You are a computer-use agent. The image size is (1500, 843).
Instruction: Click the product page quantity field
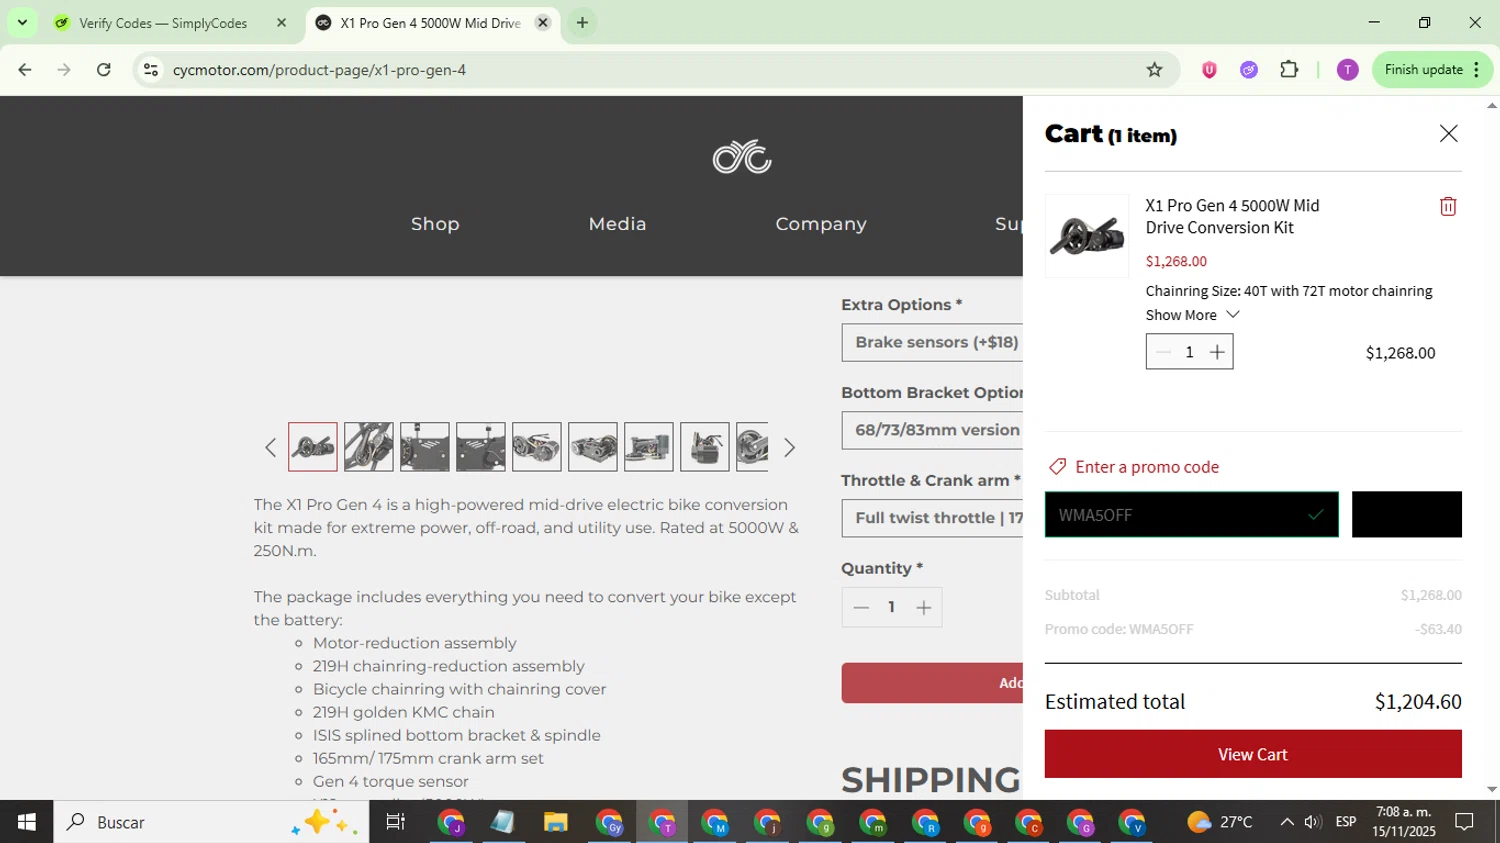pyautogui.click(x=891, y=607)
